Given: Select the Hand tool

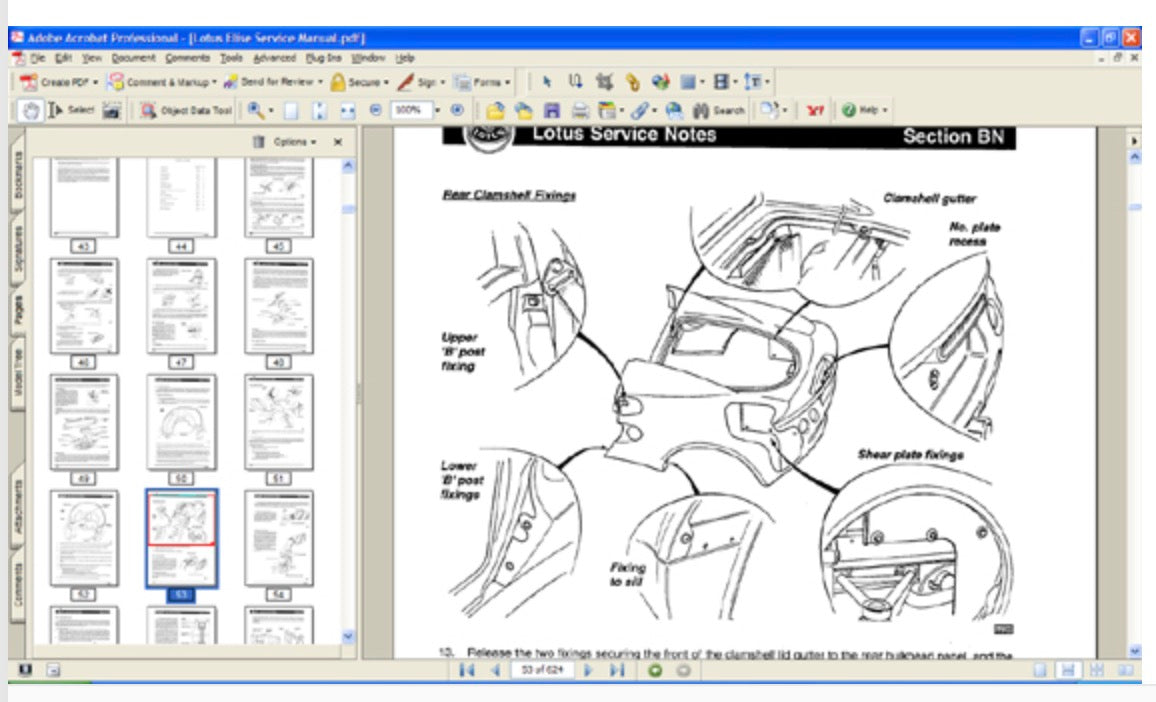Looking at the screenshot, I should click(30, 110).
